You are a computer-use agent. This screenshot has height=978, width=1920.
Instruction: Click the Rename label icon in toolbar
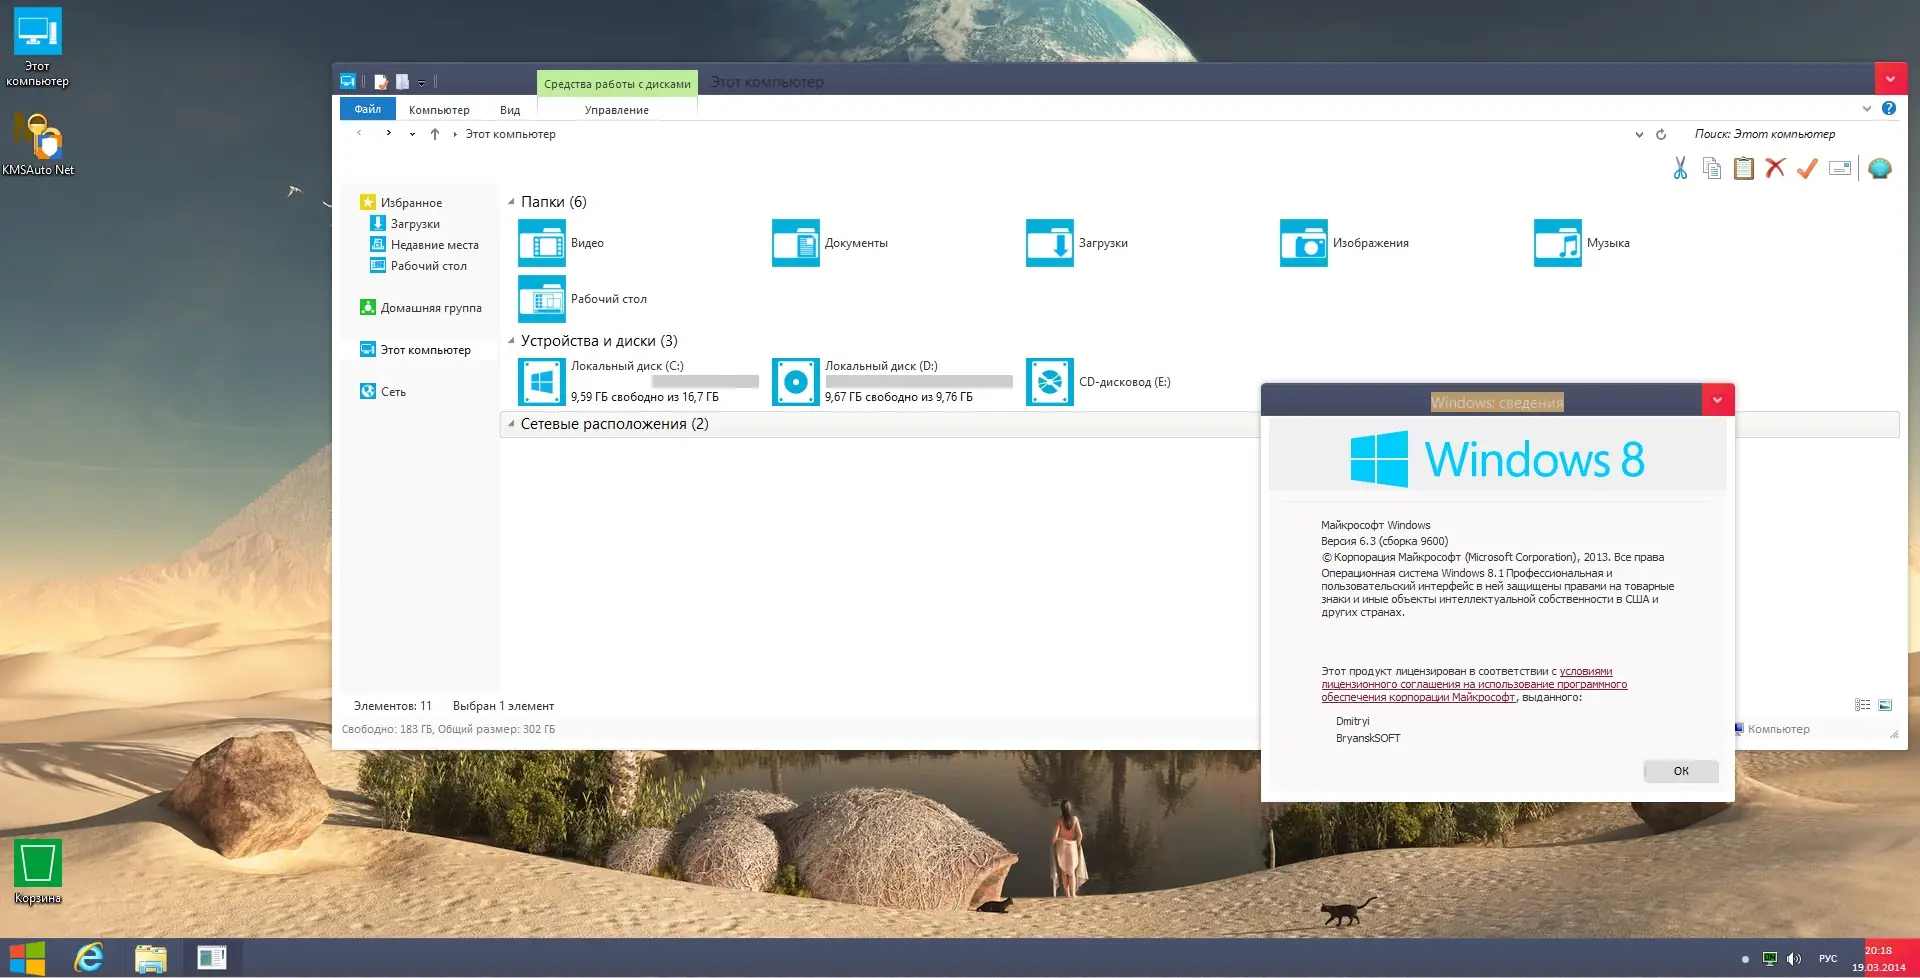click(1840, 168)
